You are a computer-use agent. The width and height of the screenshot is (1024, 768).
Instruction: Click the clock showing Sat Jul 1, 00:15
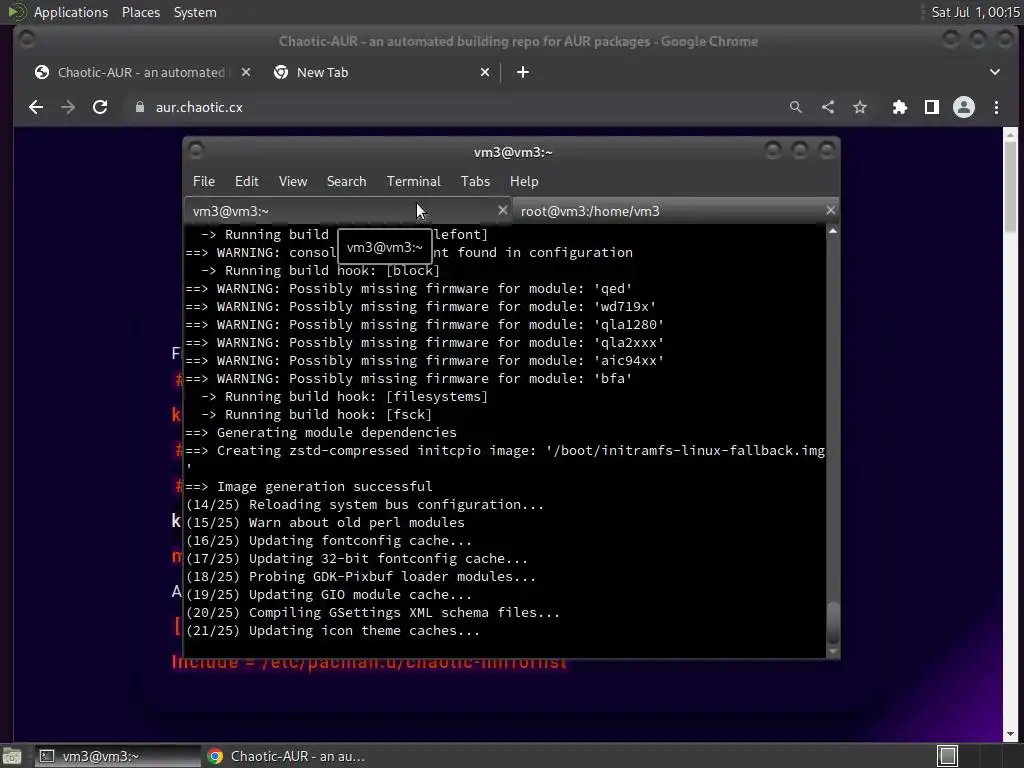point(975,12)
